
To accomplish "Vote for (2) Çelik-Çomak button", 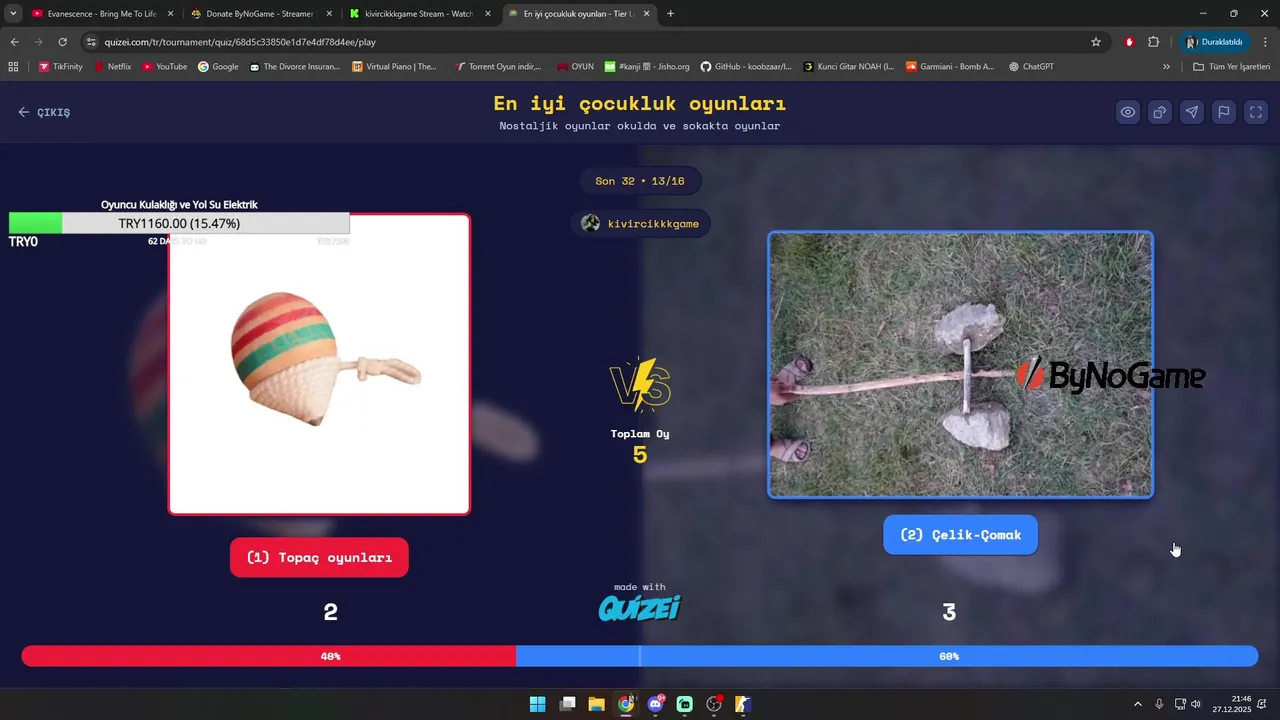I will tap(960, 535).
